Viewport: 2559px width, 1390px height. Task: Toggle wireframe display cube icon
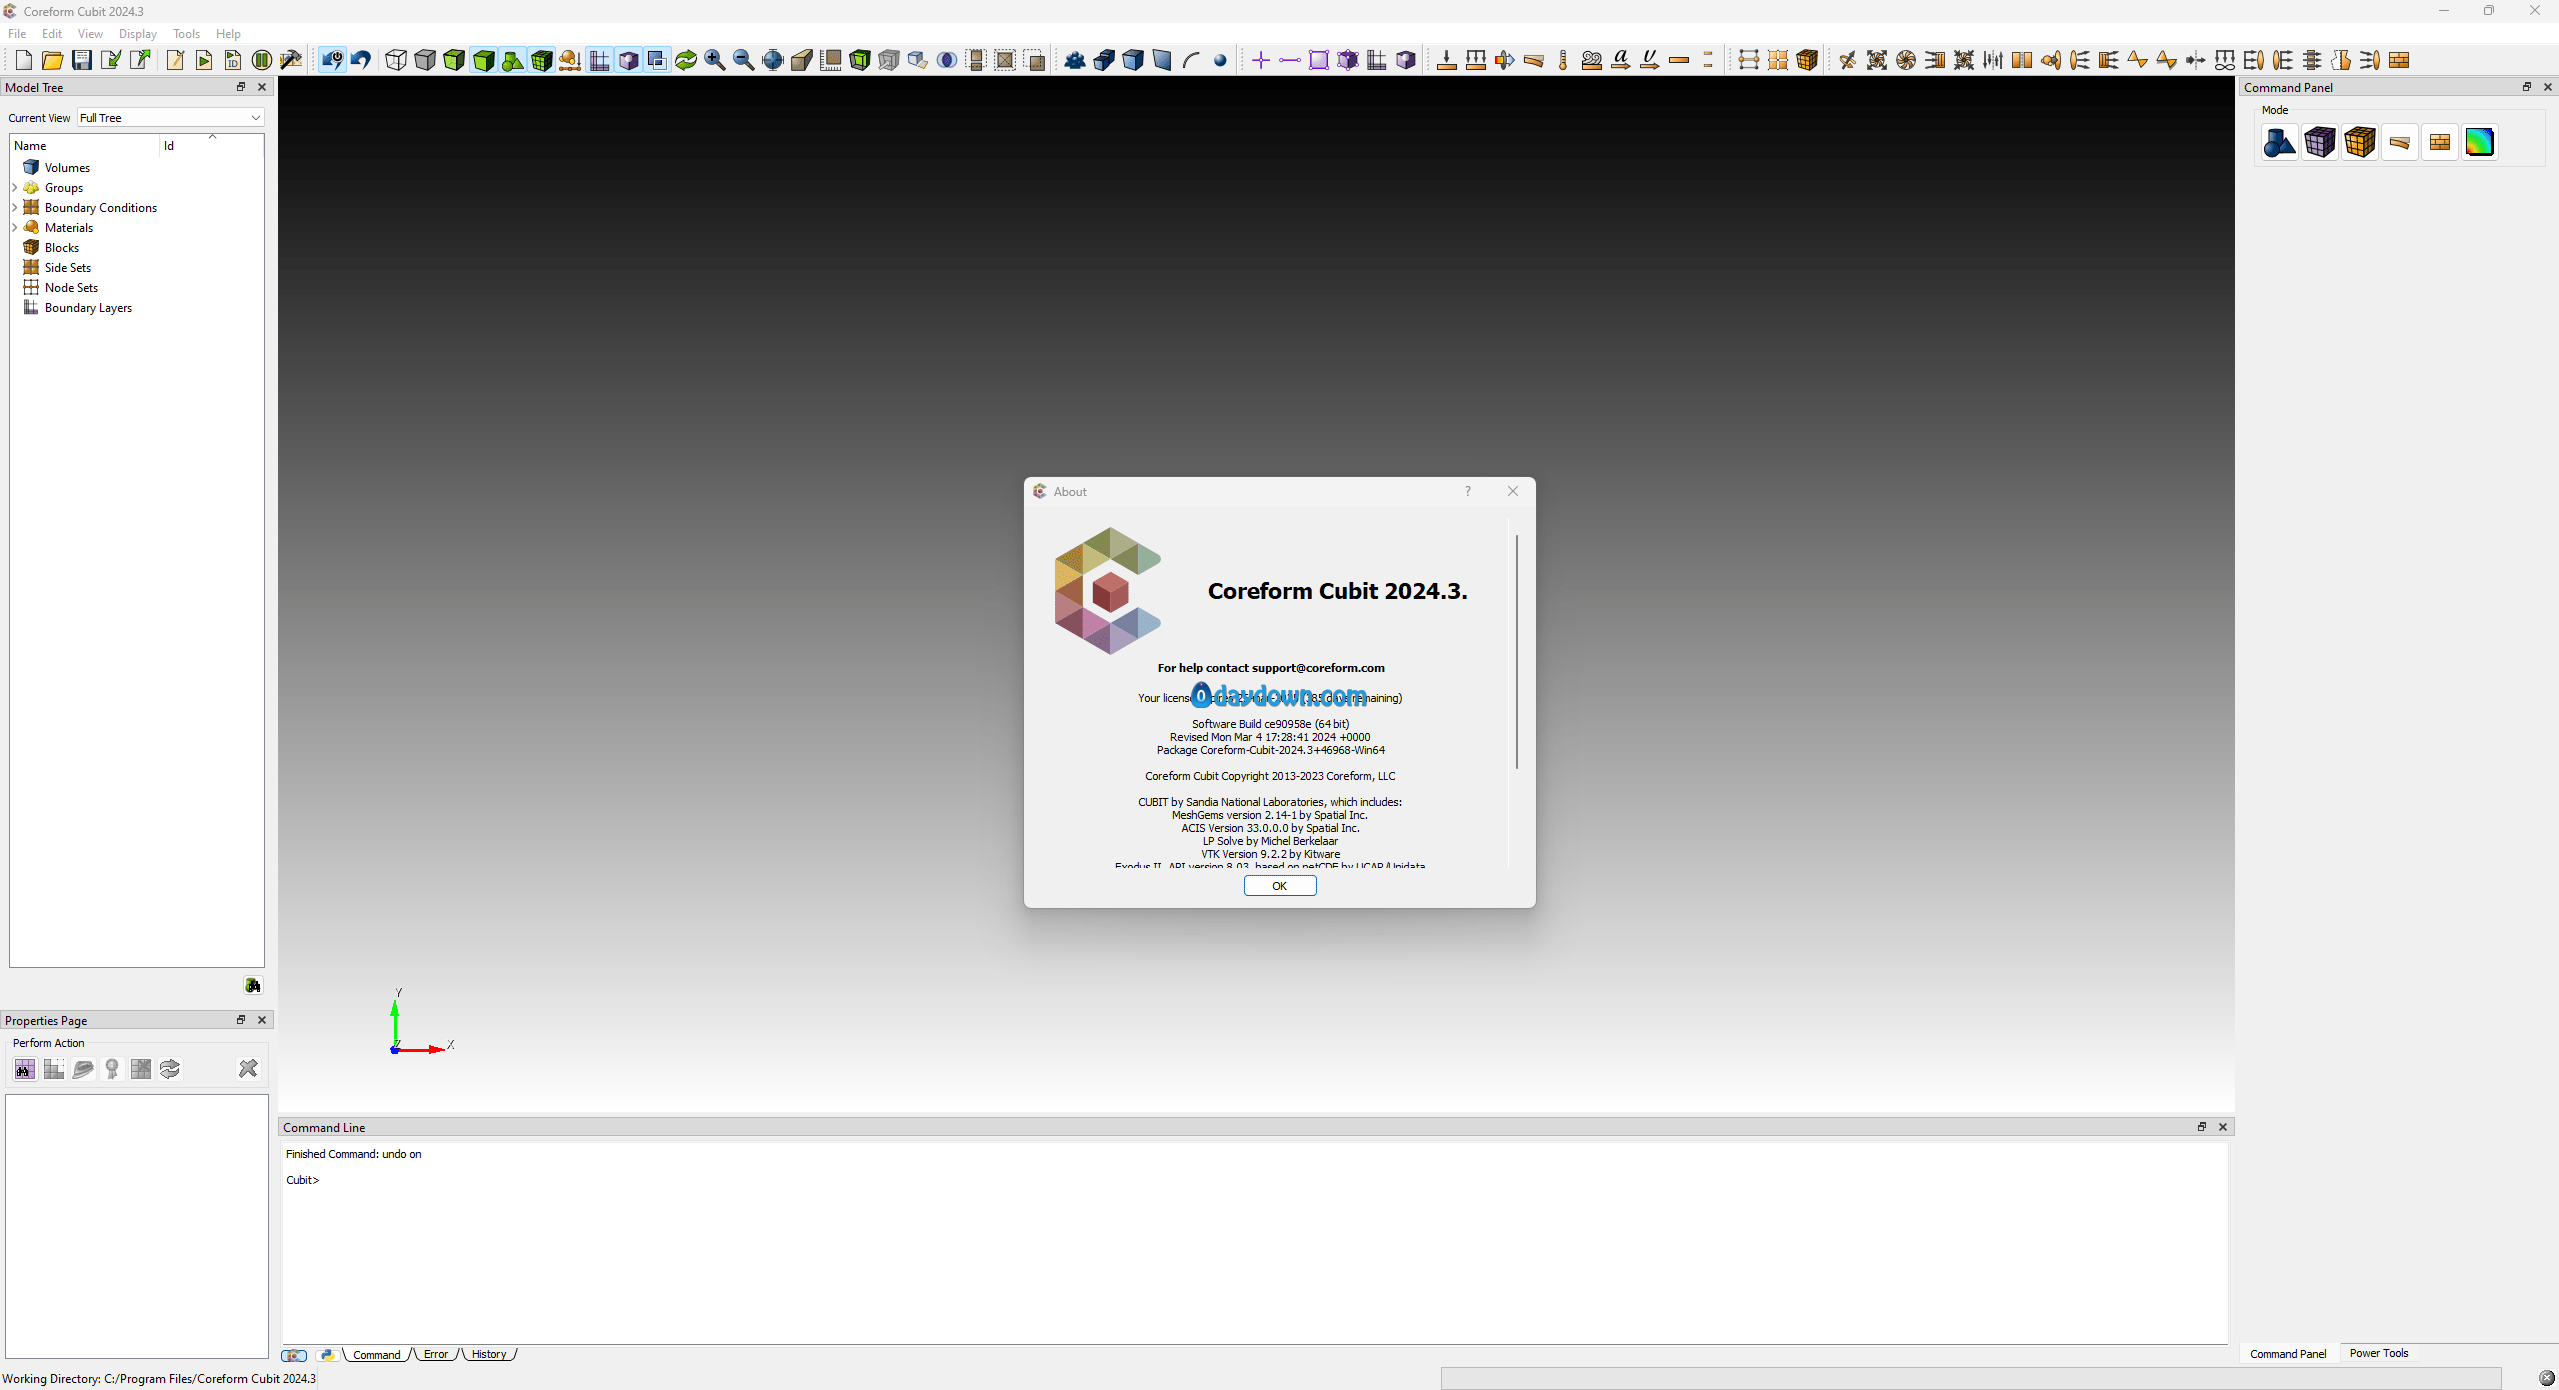396,60
